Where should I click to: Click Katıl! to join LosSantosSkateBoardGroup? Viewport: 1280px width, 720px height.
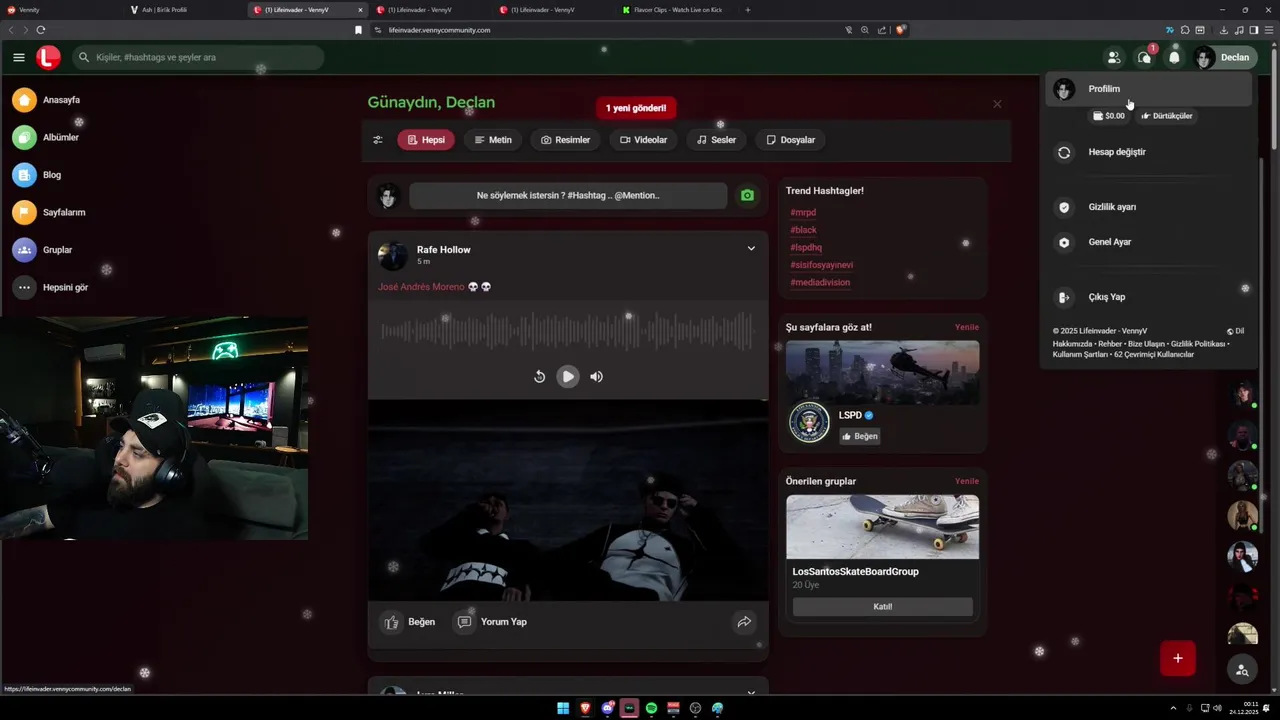[x=882, y=607]
